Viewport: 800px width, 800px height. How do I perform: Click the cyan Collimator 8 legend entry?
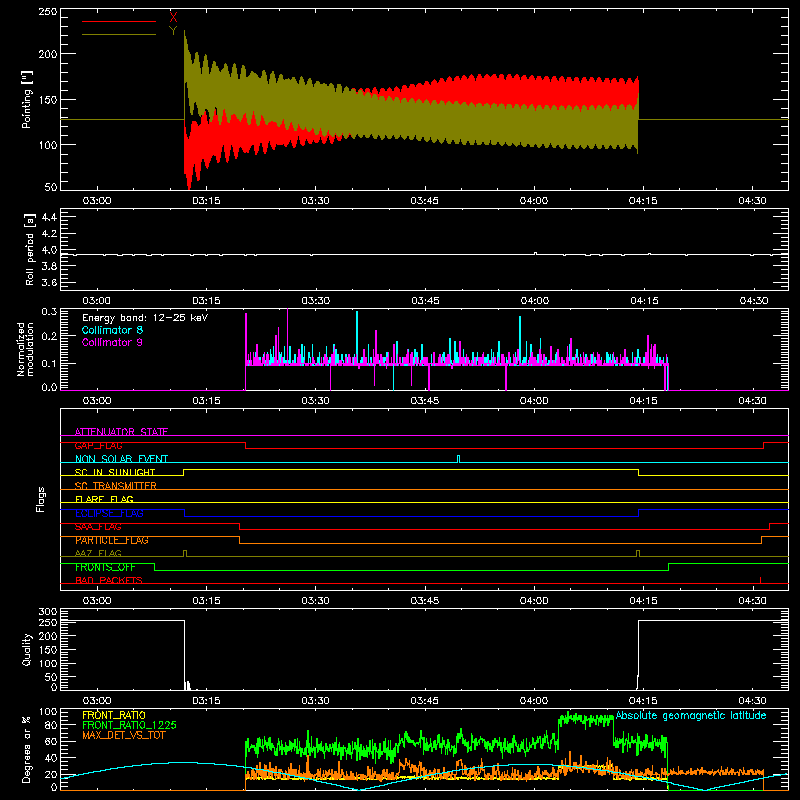click(x=112, y=330)
